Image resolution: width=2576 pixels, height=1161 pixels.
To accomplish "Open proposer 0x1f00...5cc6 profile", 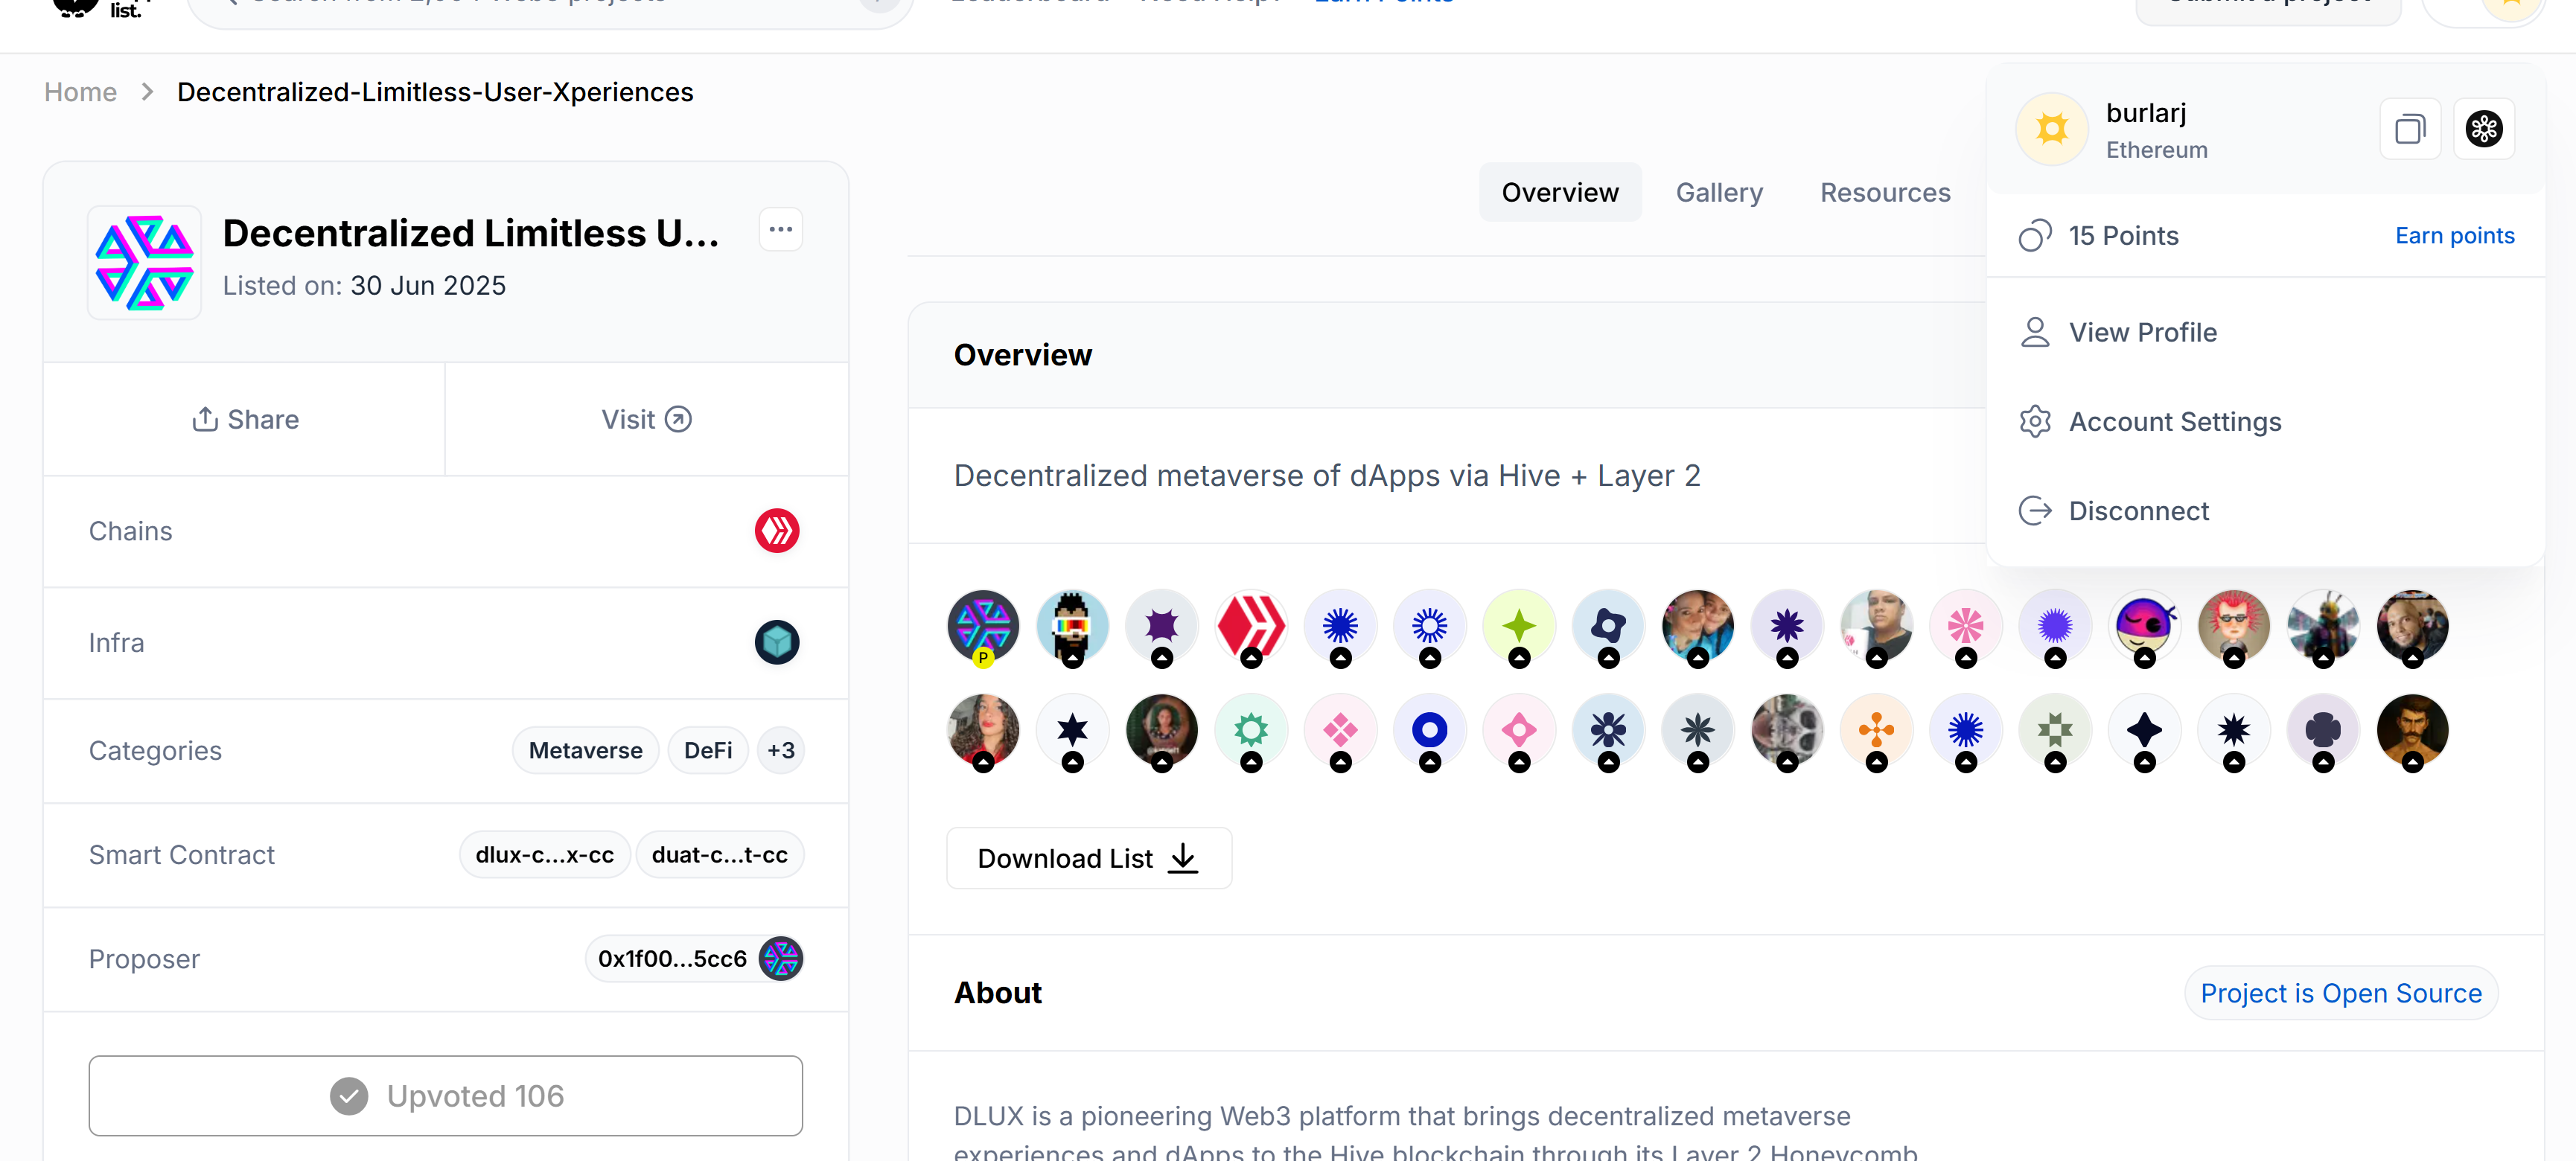I will point(694,959).
